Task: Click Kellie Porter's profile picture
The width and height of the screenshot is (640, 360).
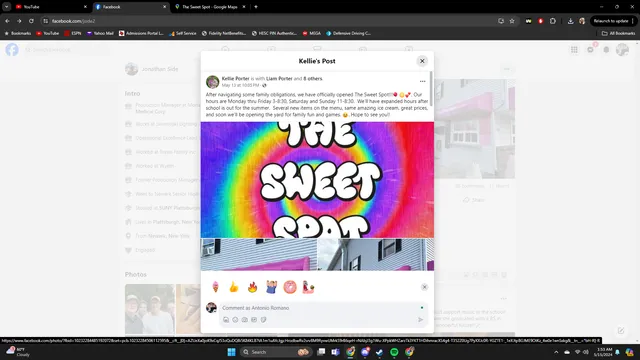Action: tap(212, 82)
